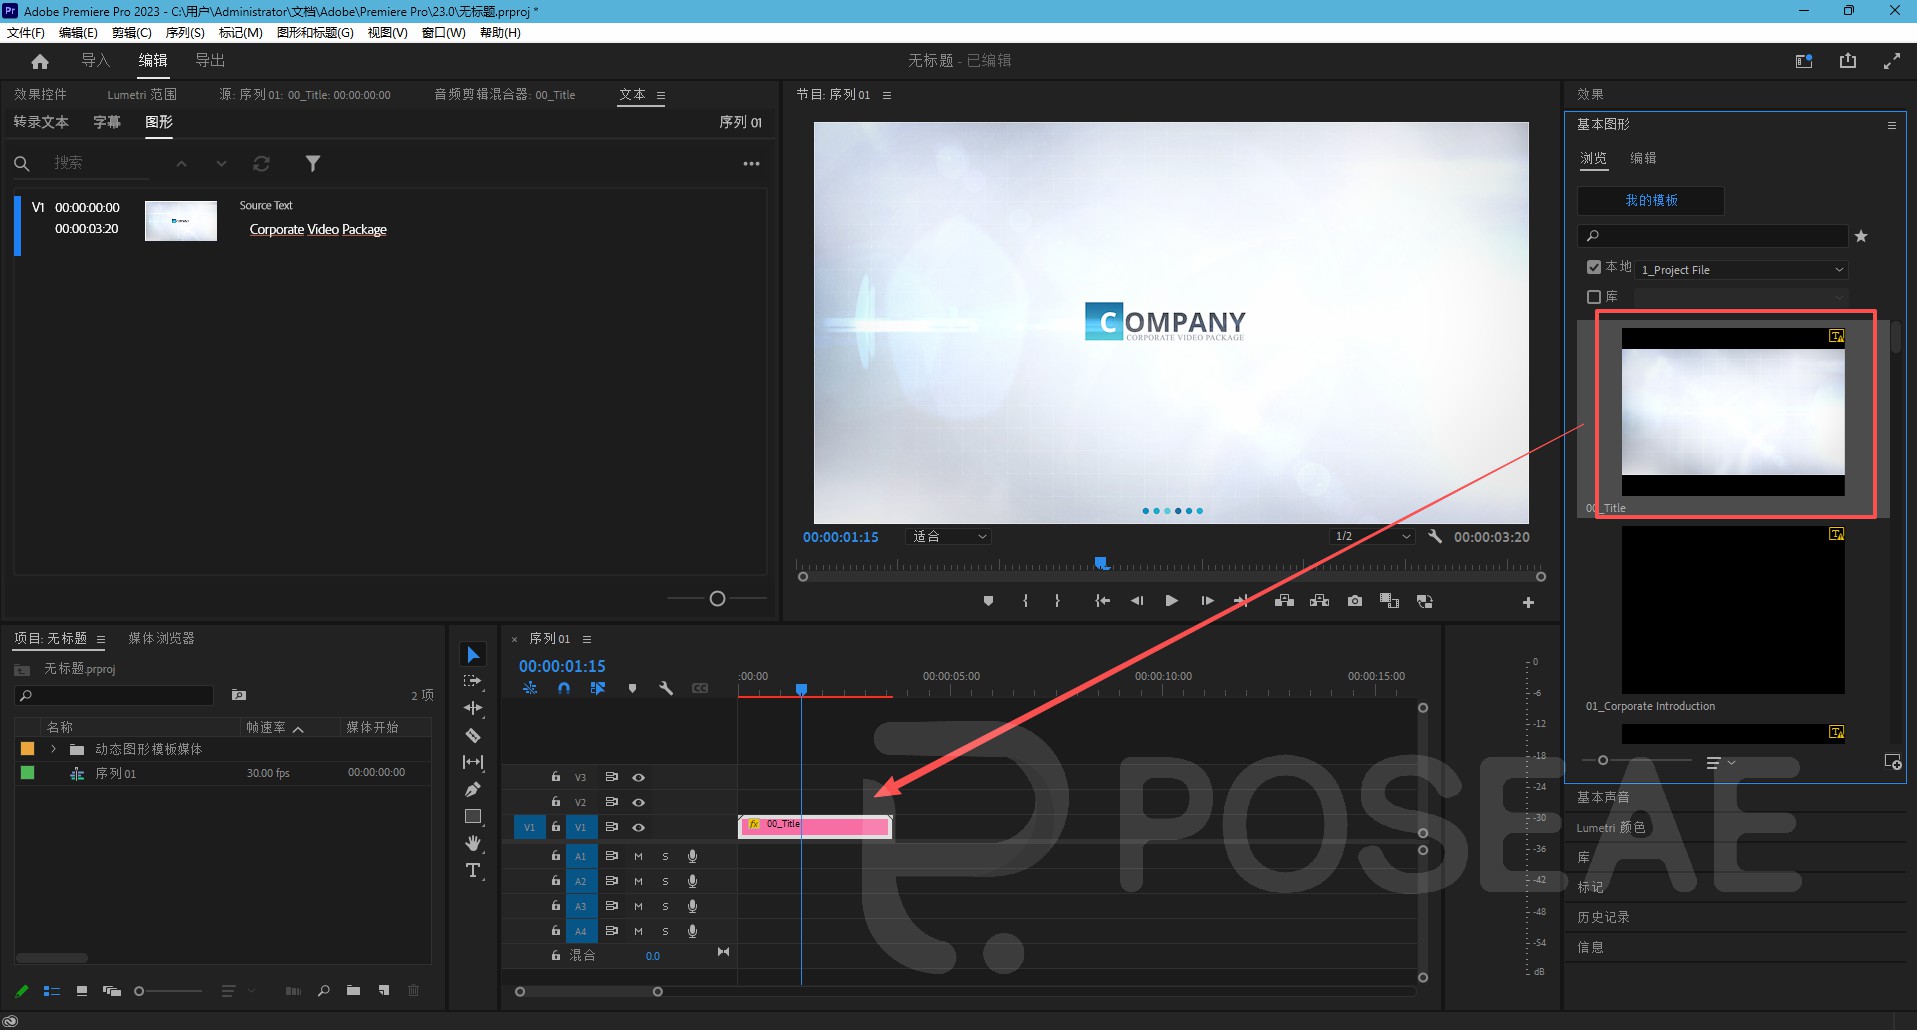Open the 图形和标题(G) menu
Viewport: 1917px width, 1030px height.
(x=315, y=33)
